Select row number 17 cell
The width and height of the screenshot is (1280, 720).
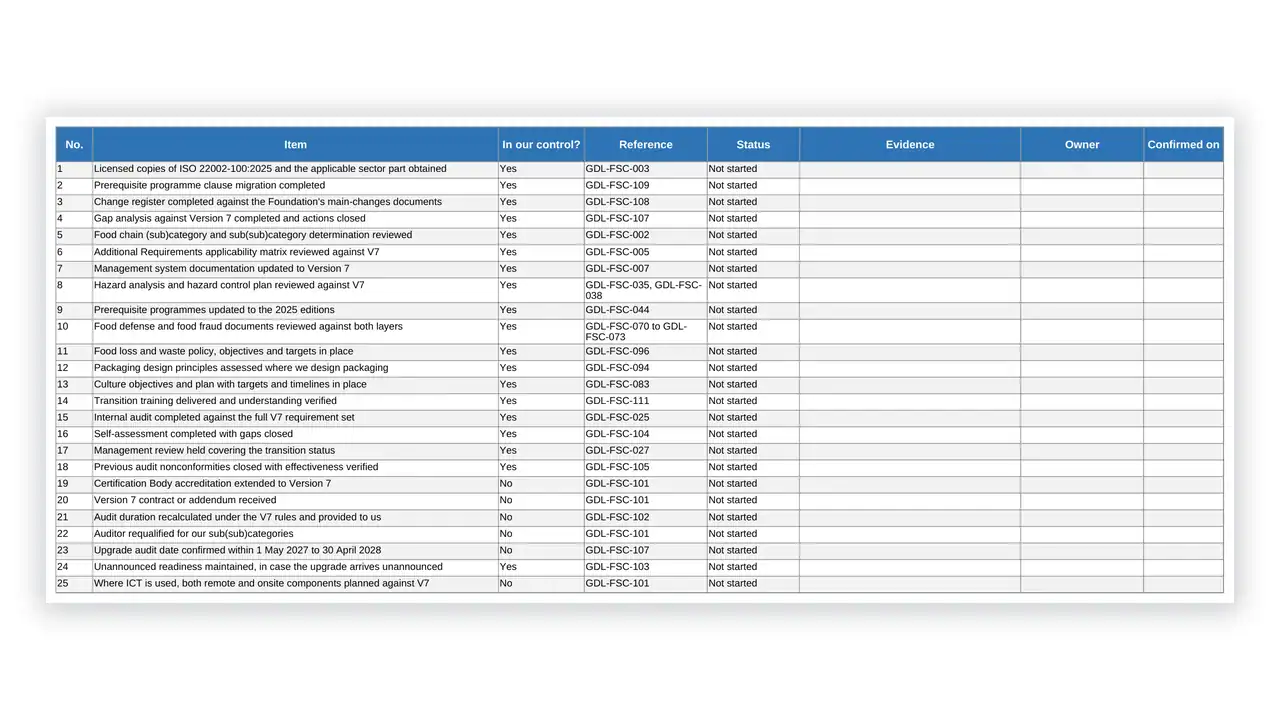click(74, 451)
